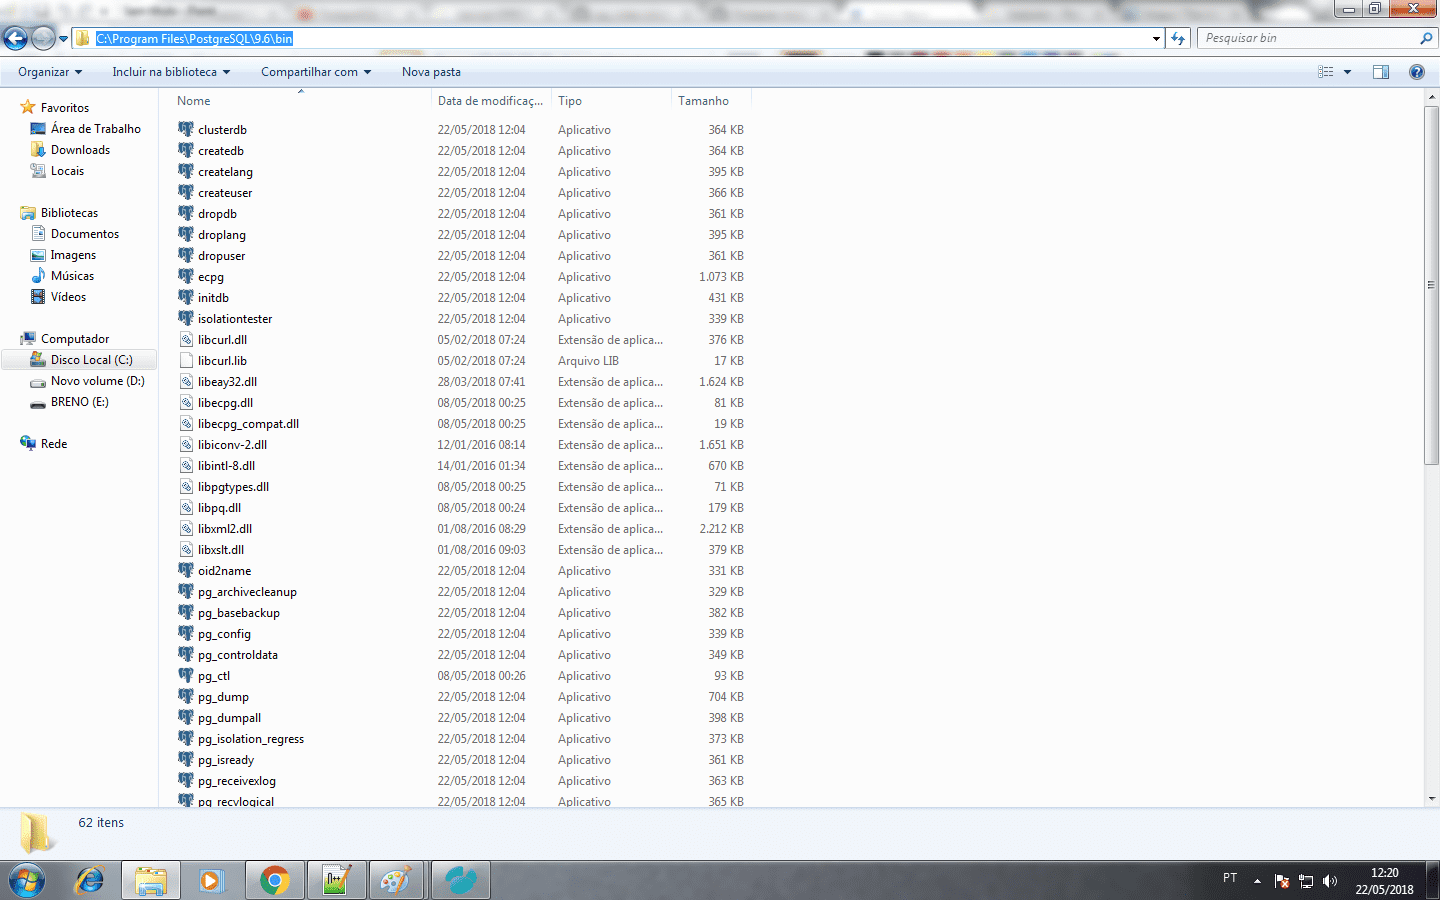Click the libcurl.lib file icon
The height and width of the screenshot is (900, 1440).
[x=186, y=360]
